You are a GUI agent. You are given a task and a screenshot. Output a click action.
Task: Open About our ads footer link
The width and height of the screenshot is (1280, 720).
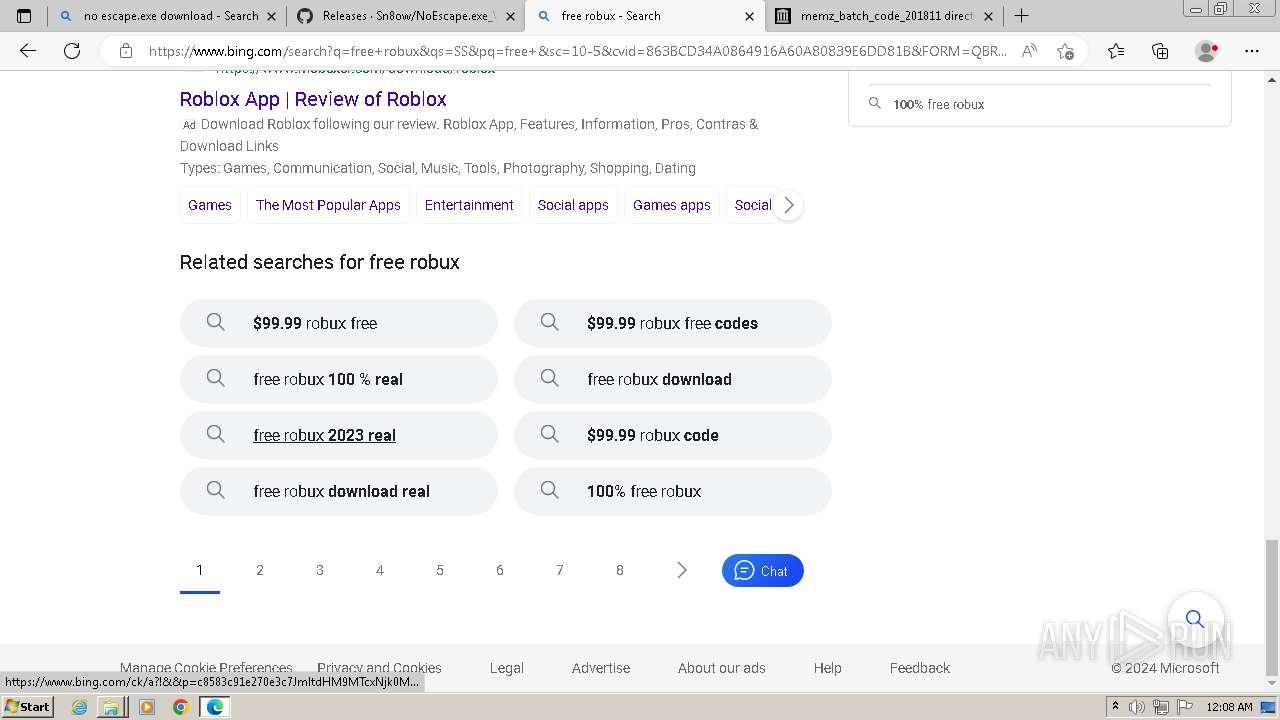click(x=722, y=668)
